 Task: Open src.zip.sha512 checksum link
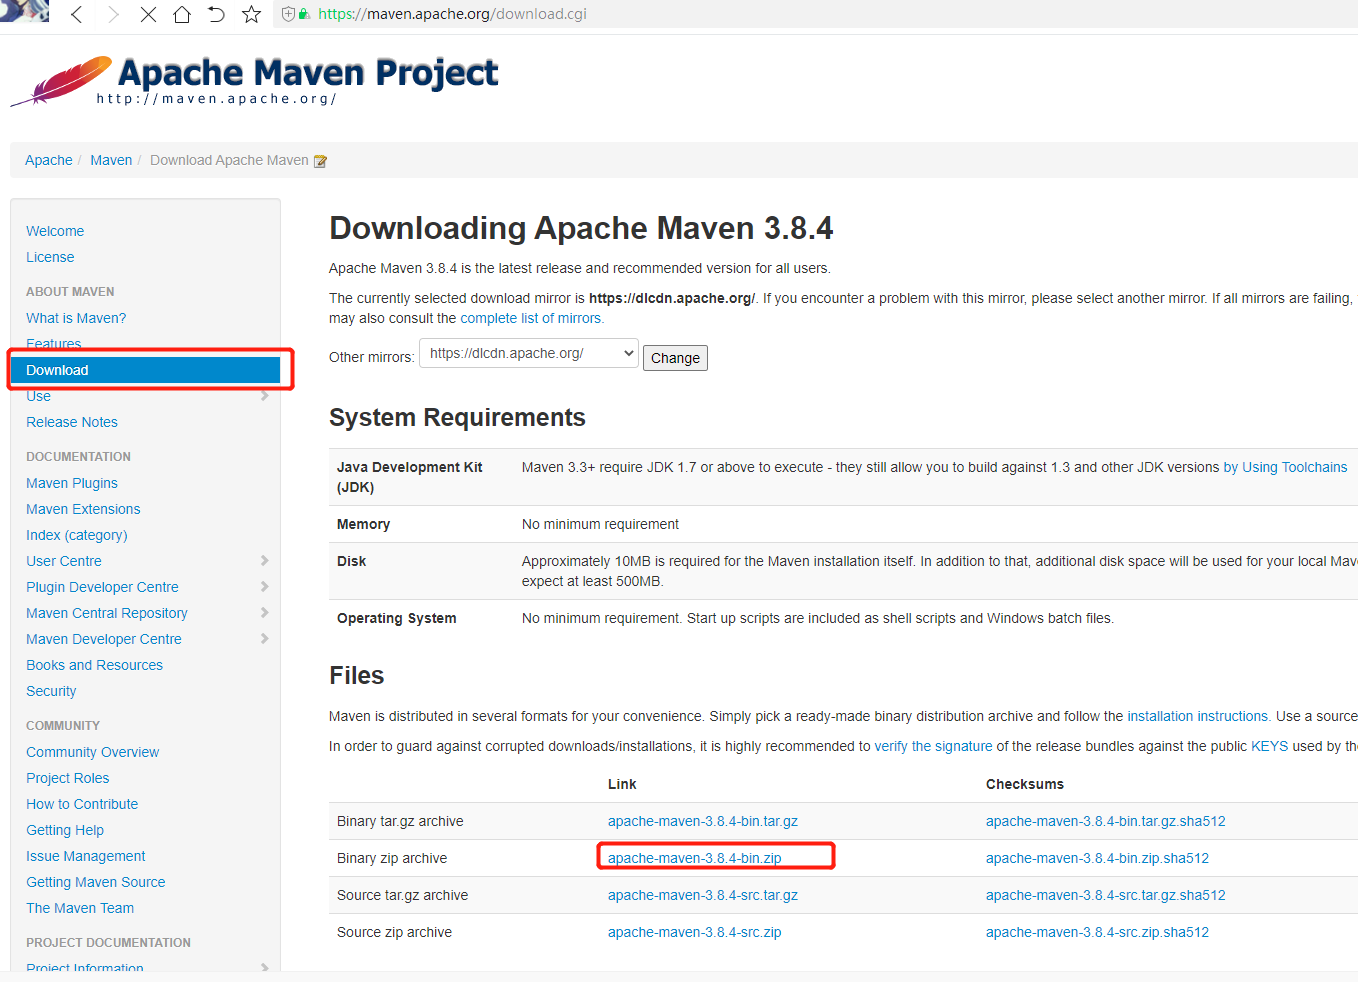(1097, 932)
